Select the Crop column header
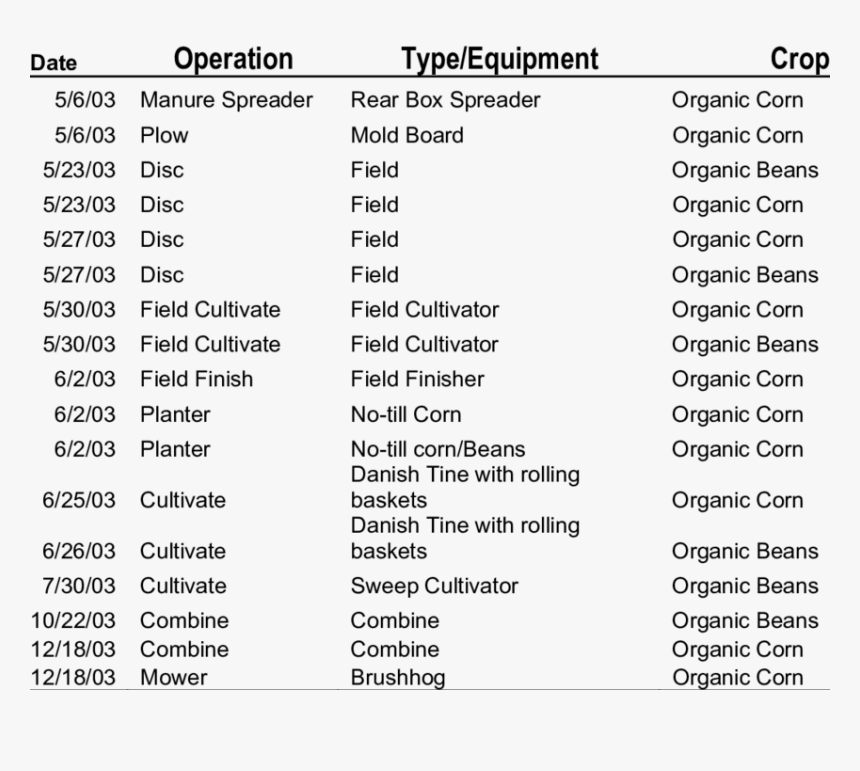The width and height of the screenshot is (860, 771). [799, 59]
